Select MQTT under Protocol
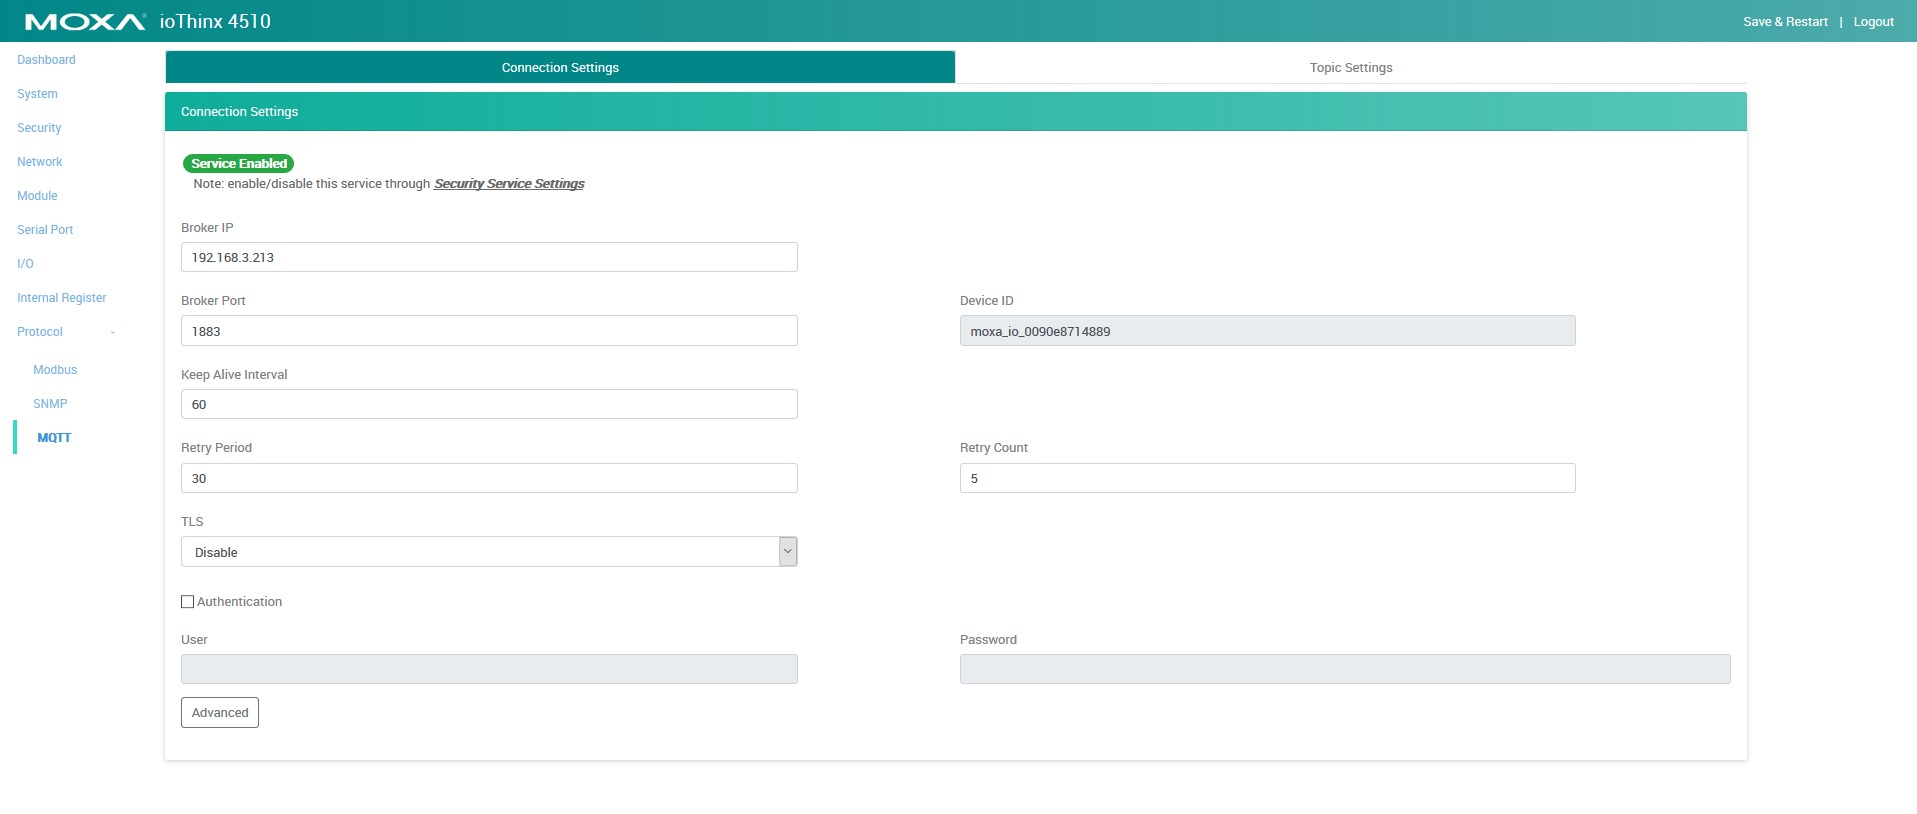Screen dimensions: 1917x814 pyautogui.click(x=54, y=438)
